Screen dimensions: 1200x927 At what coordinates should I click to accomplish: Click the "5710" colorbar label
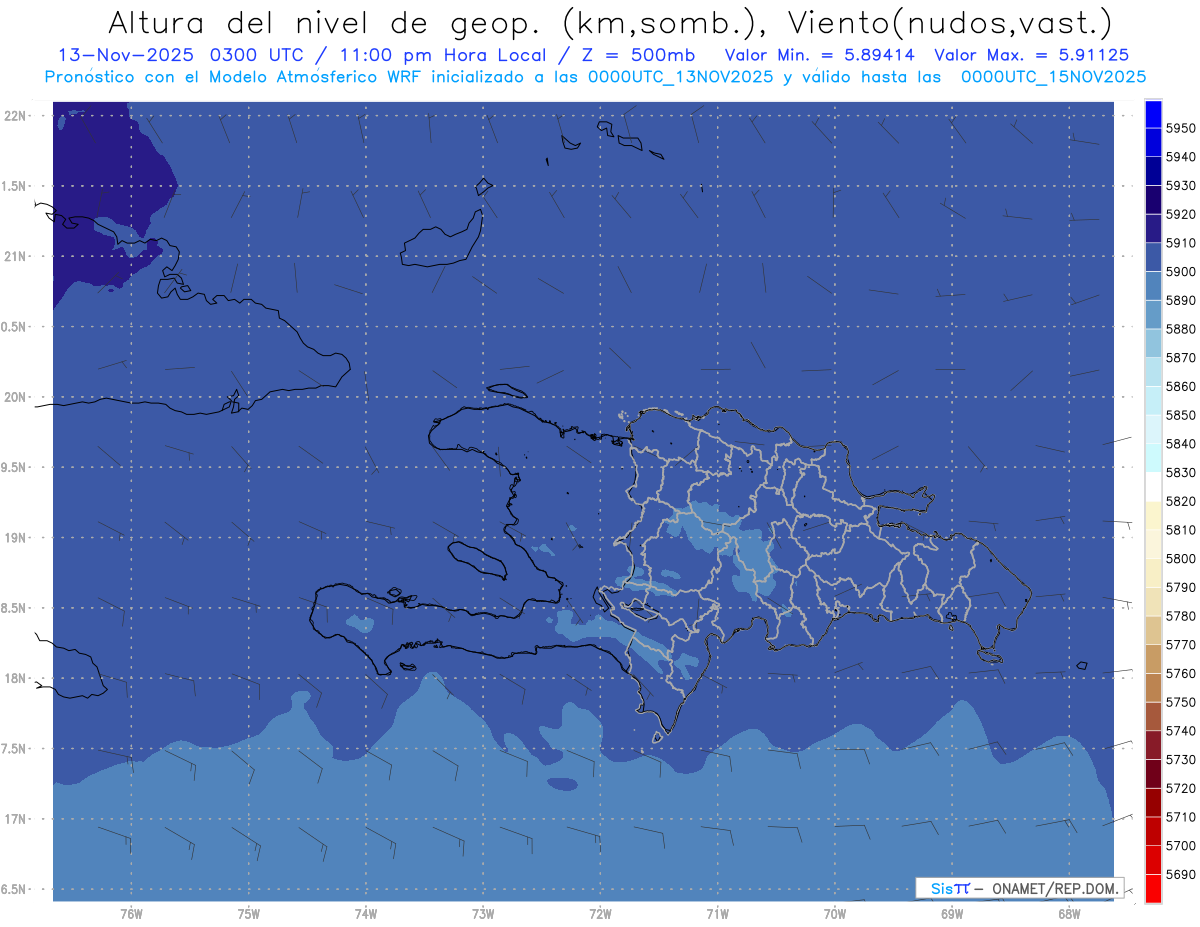point(1181,817)
